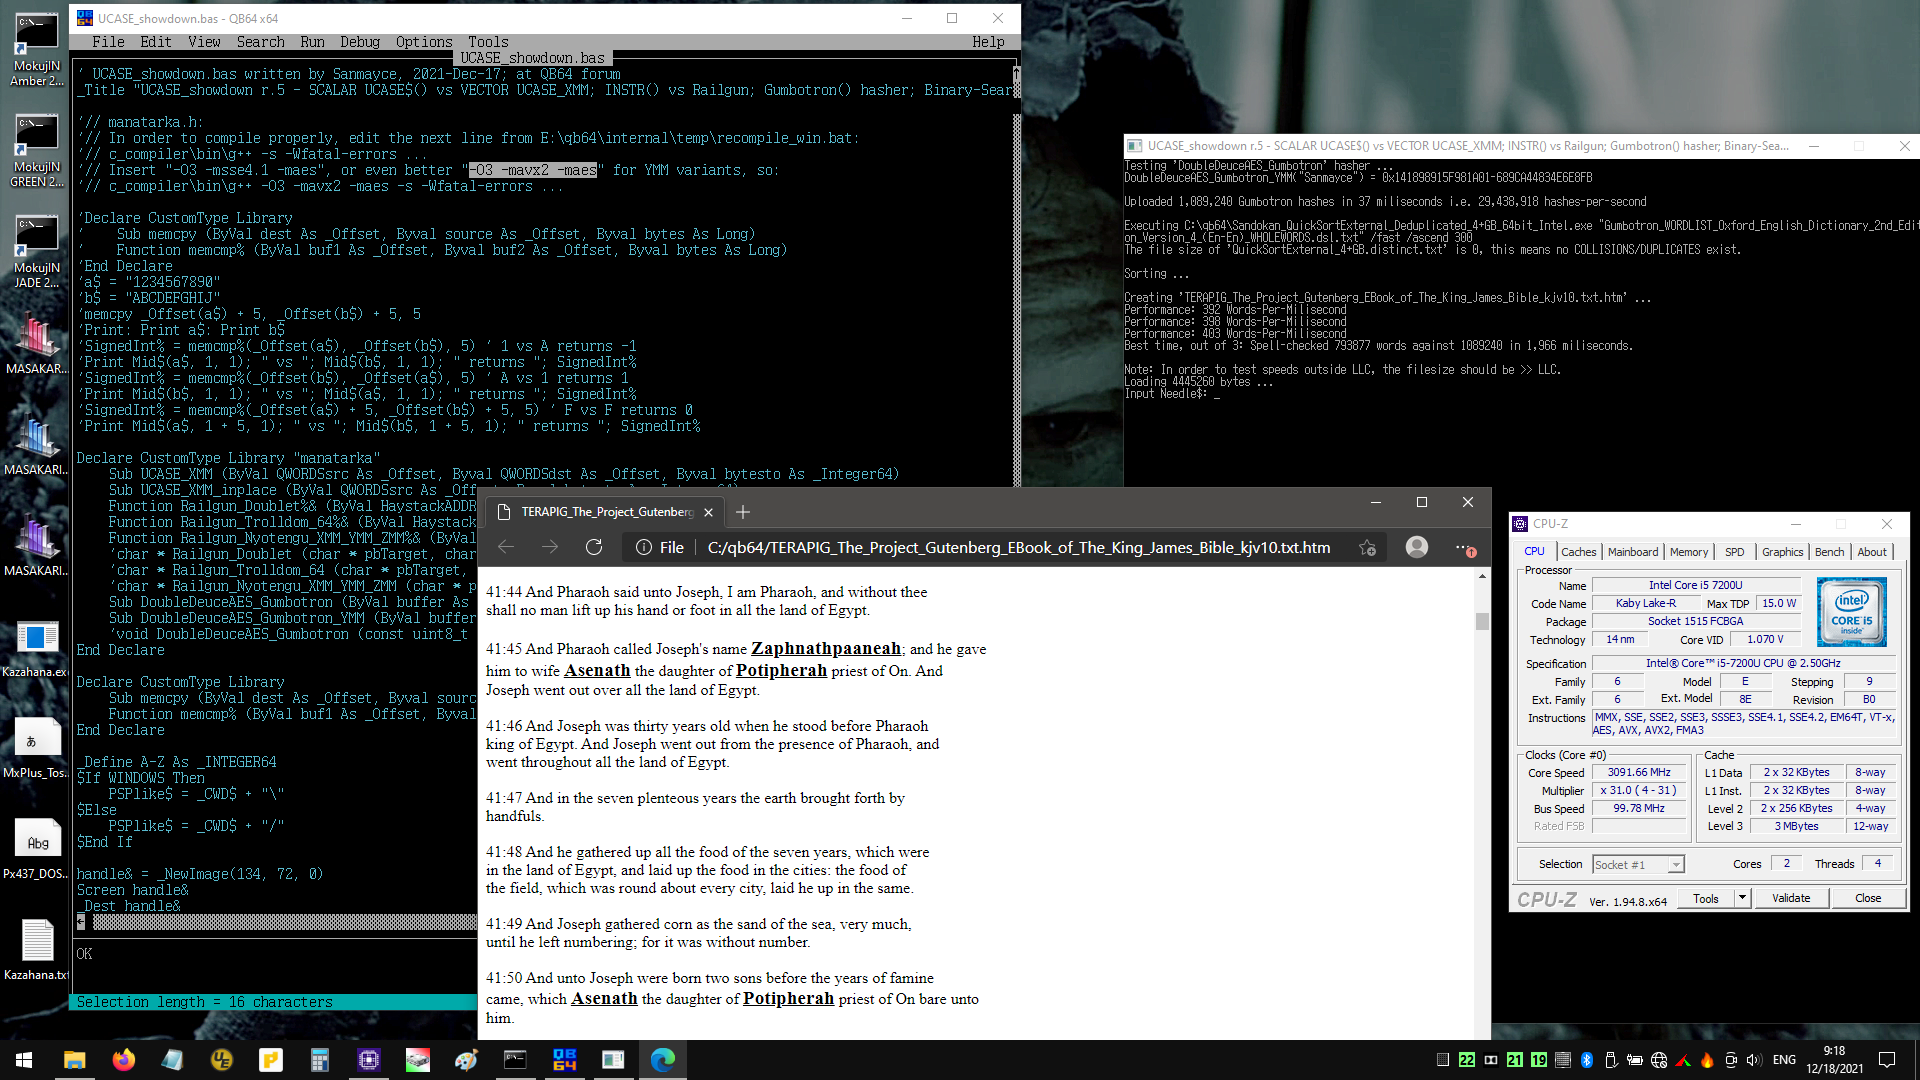The height and width of the screenshot is (1080, 1920).
Task: Open the File menu in QB64
Action: 108,42
